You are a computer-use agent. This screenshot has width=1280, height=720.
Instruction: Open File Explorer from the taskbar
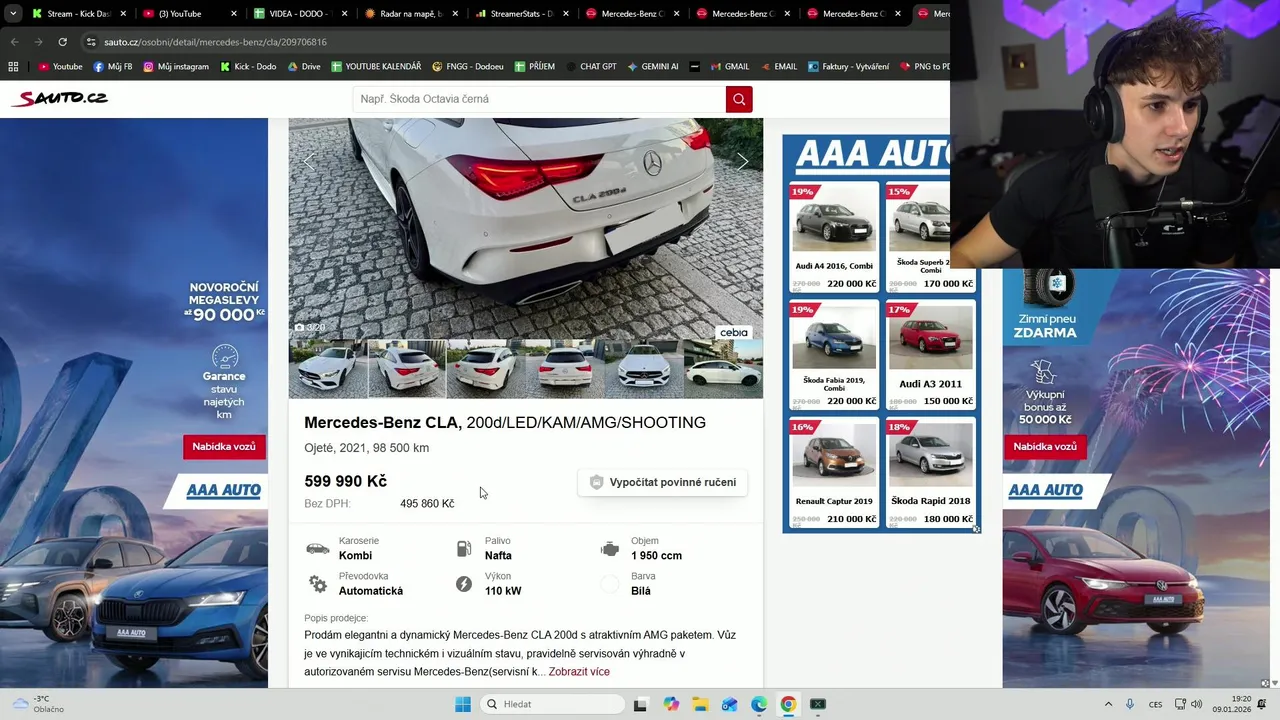click(x=700, y=704)
